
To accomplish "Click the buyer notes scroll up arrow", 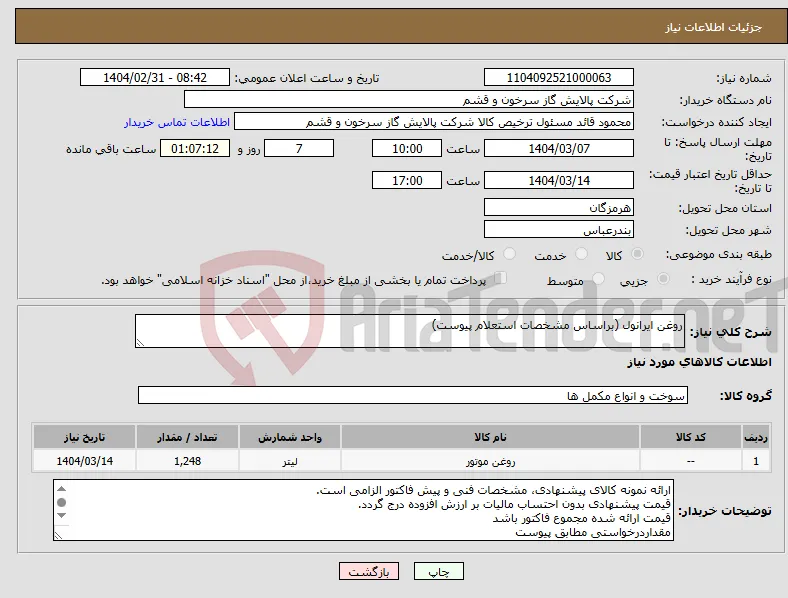I will (x=62, y=489).
